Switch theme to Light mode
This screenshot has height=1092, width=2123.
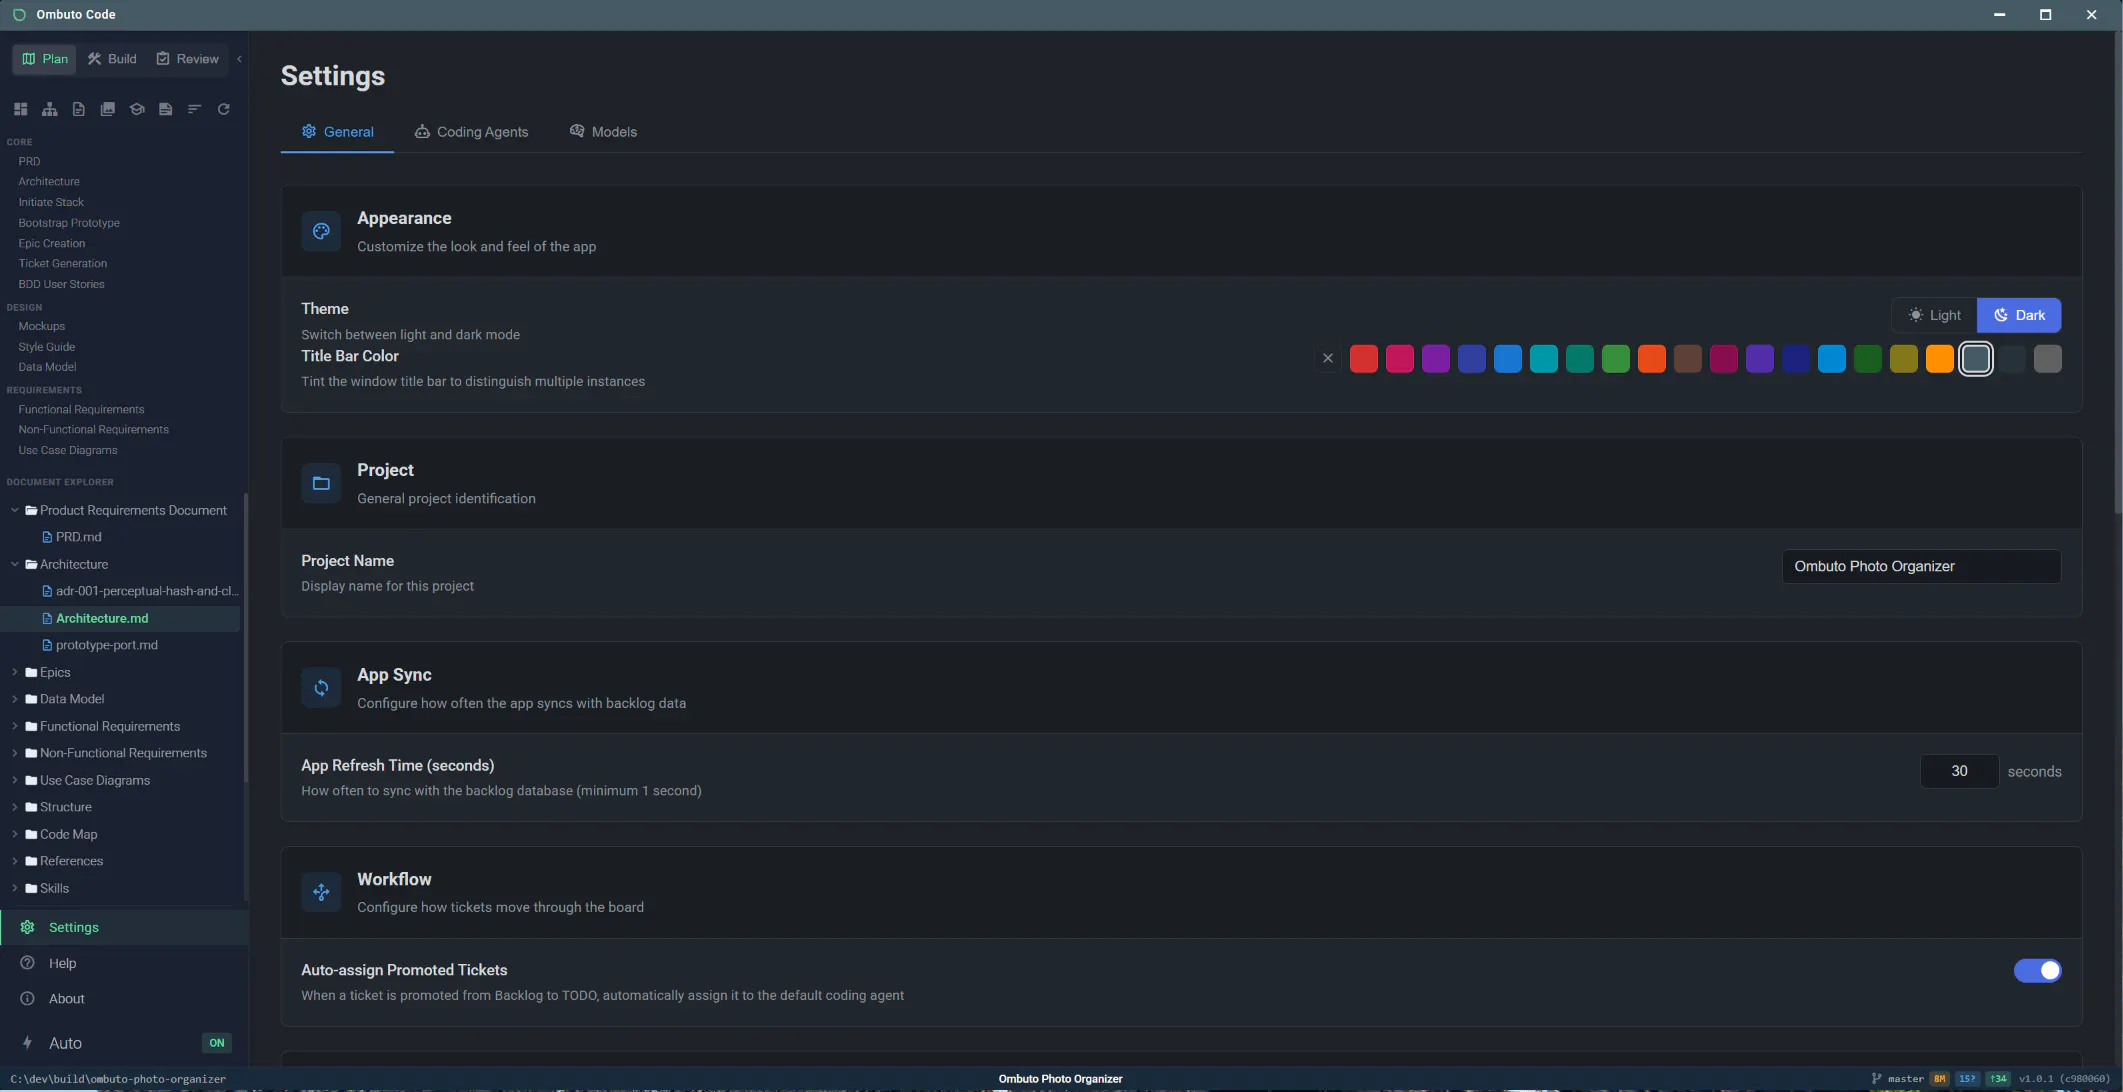[1934, 315]
